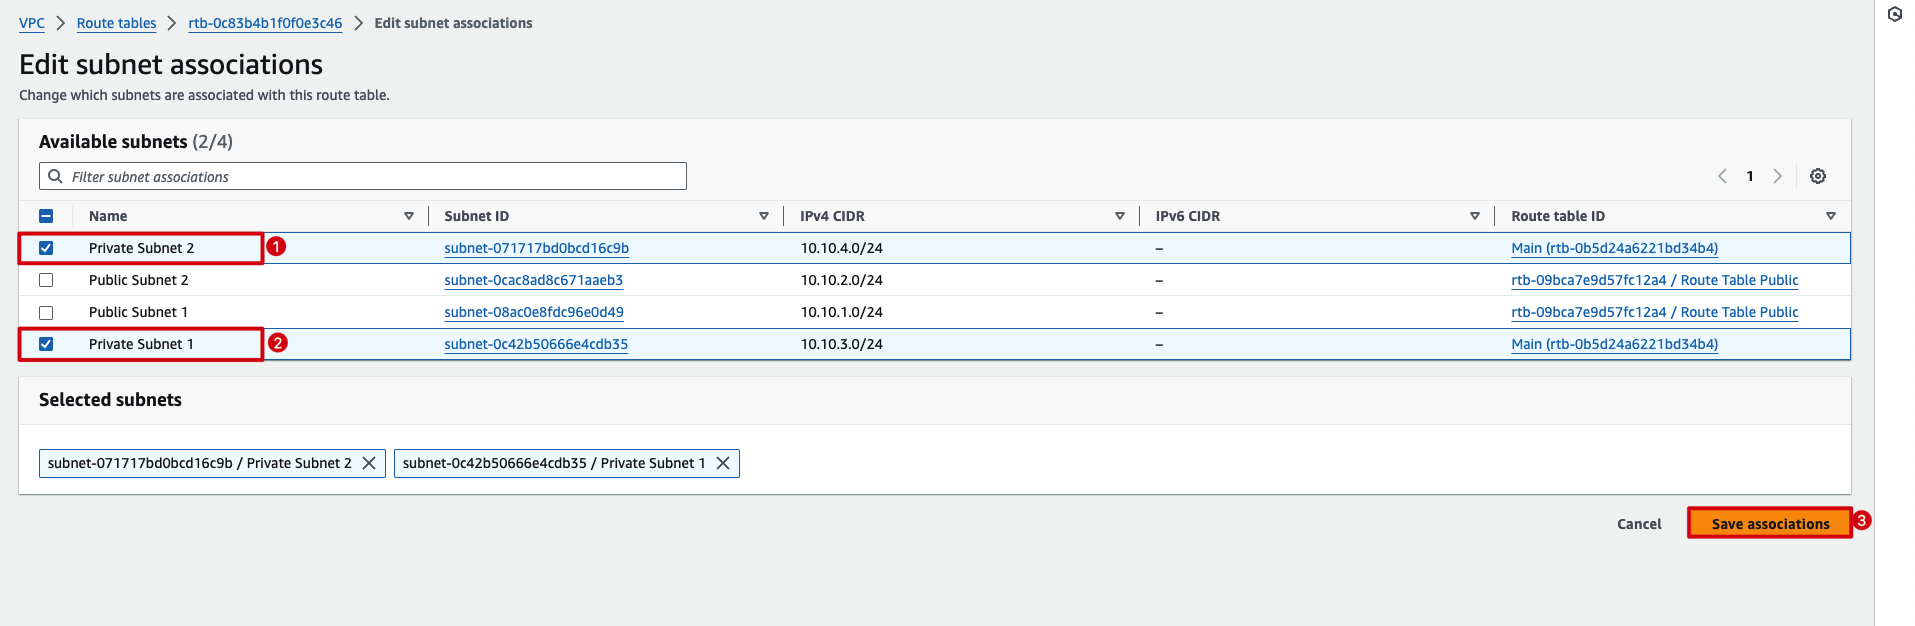Click the Cancel button
This screenshot has height=626, width=1915.
1639,524
